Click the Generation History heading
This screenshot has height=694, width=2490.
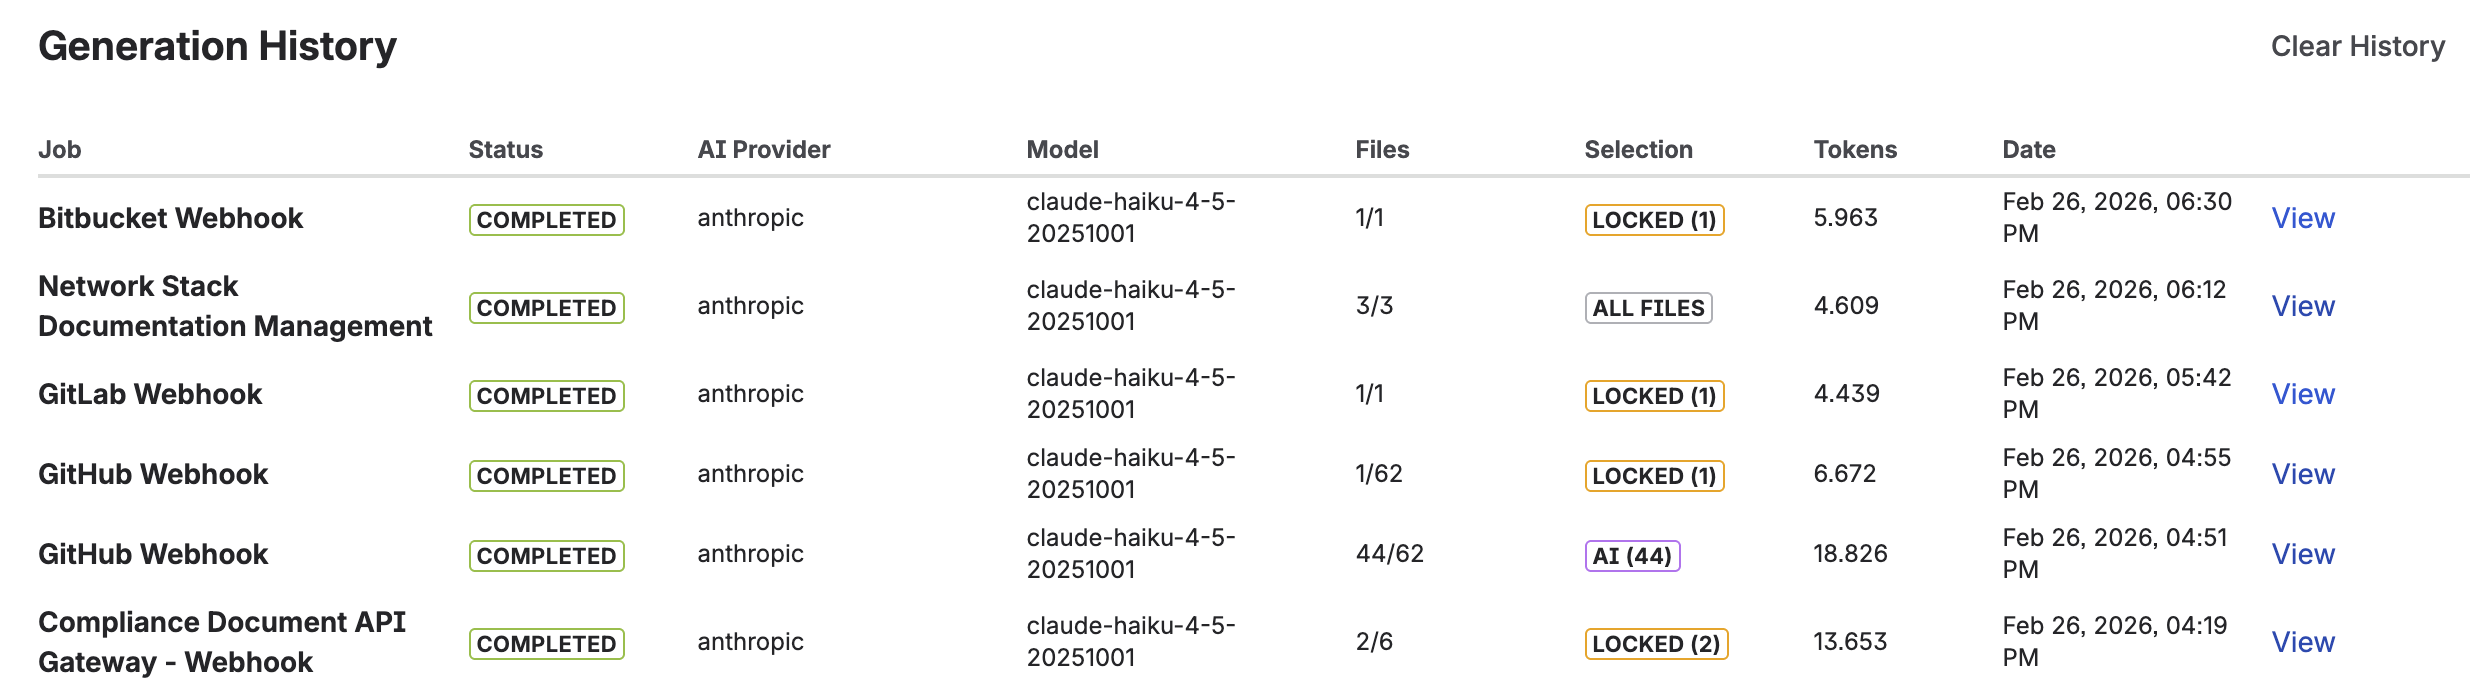coord(217,46)
